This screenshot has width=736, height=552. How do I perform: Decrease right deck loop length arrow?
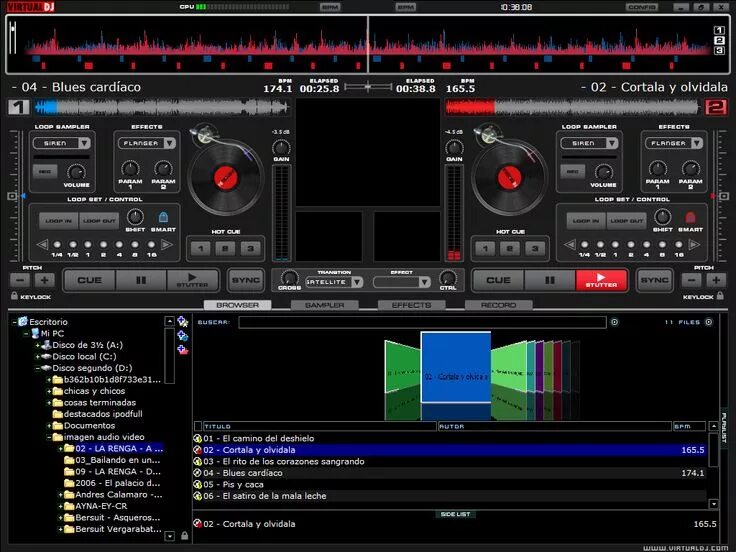pos(570,245)
